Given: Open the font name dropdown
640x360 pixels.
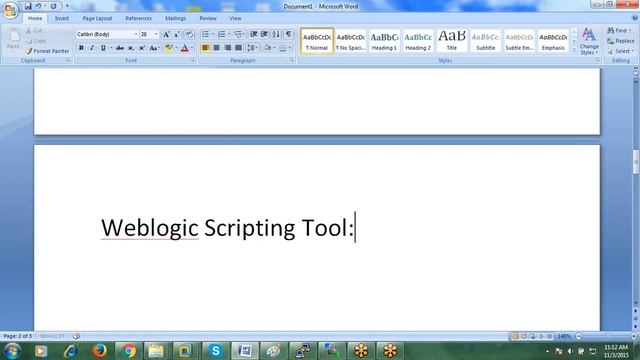Looking at the screenshot, I should [x=136, y=35].
